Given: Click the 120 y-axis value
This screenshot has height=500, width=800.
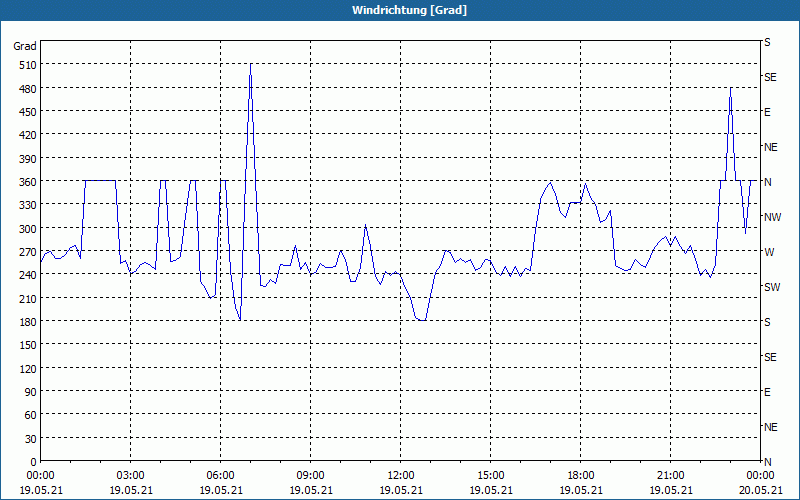Looking at the screenshot, I should click(29, 368).
